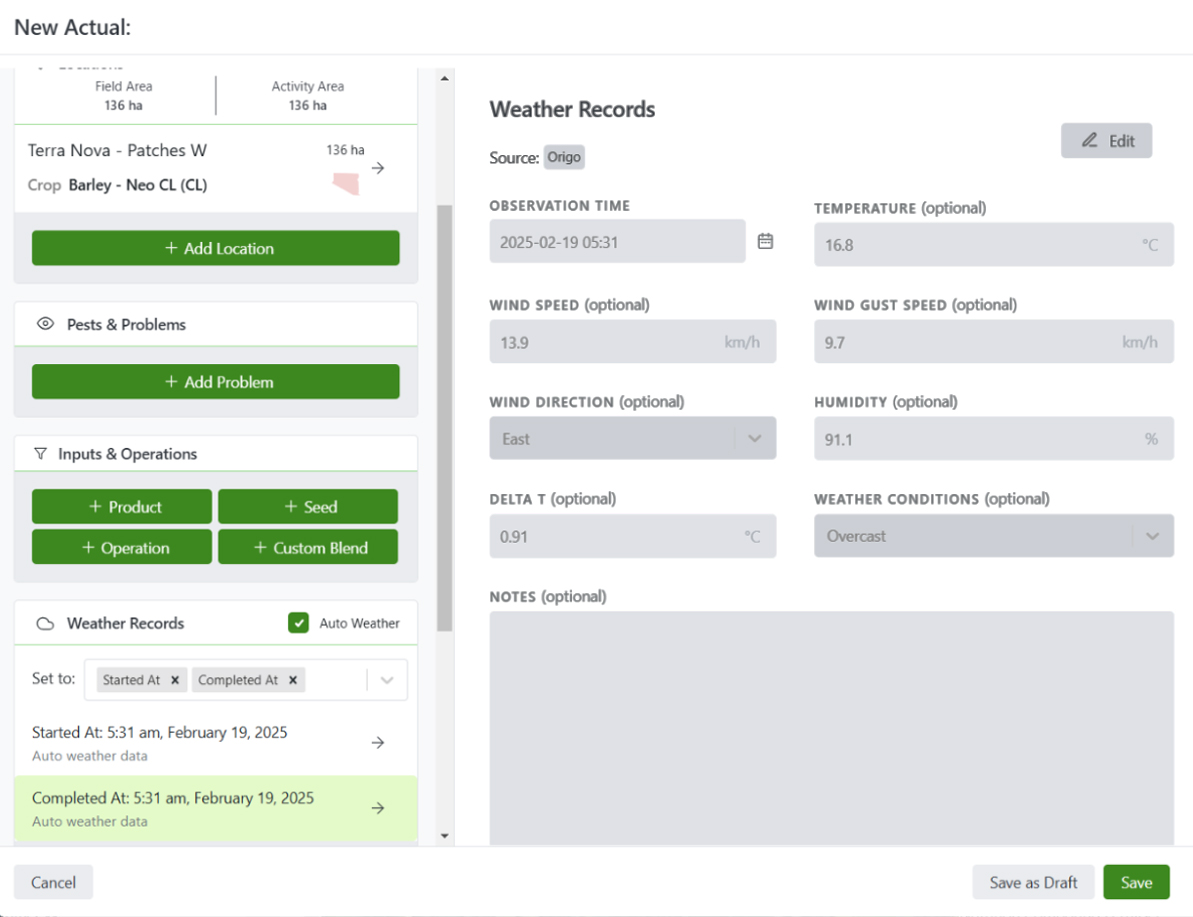Viewport: 1193px width, 917px height.
Task: Open Started At weather record arrow
Action: tap(378, 742)
